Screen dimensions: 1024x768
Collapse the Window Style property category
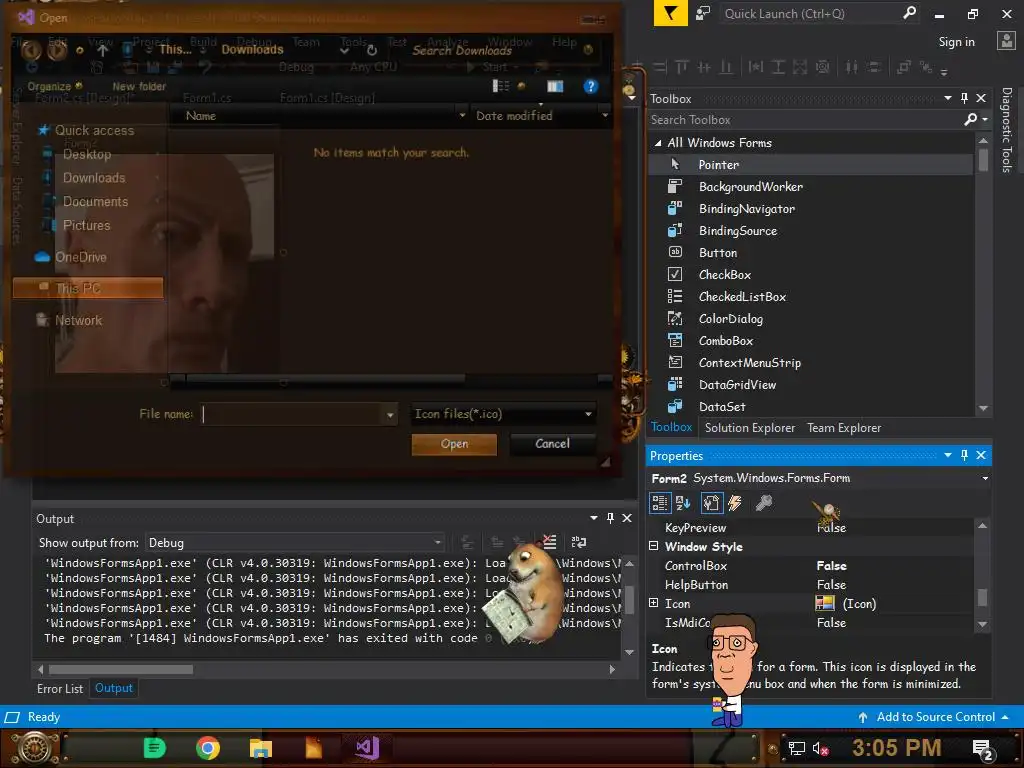(x=654, y=546)
